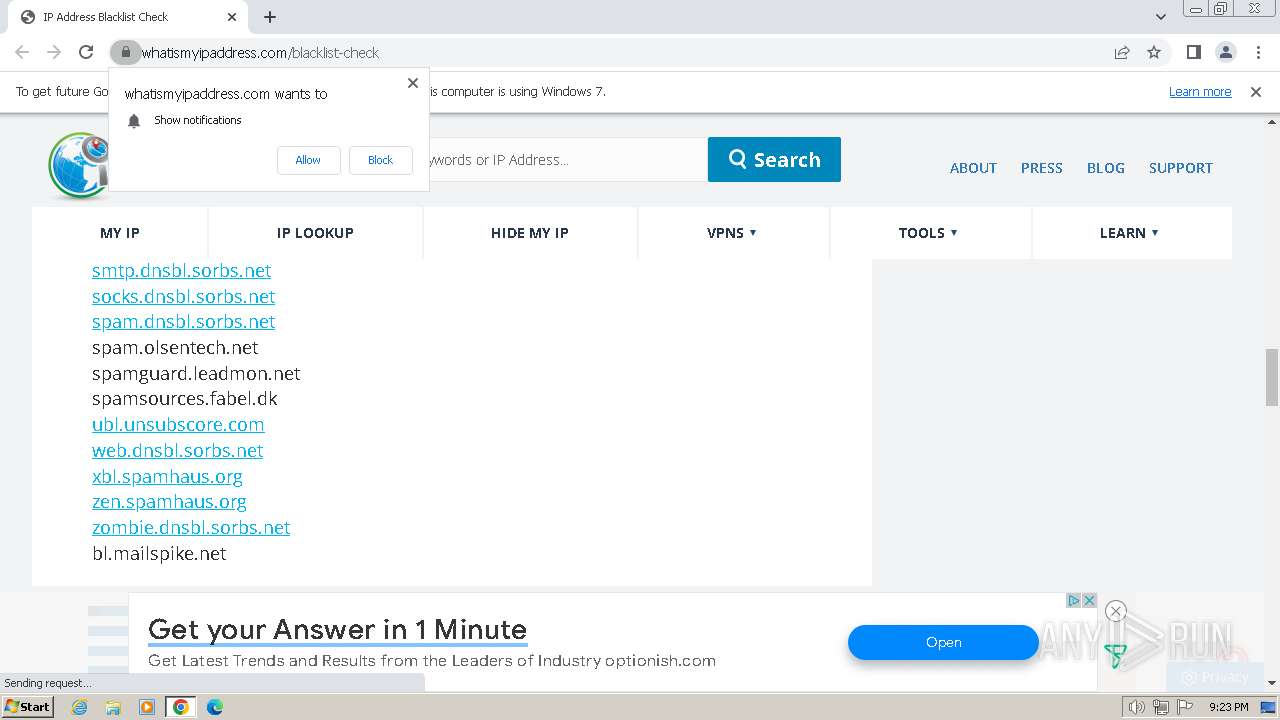Click the AdChoices icon on the ad
This screenshot has width=1280, height=720.
1073,601
